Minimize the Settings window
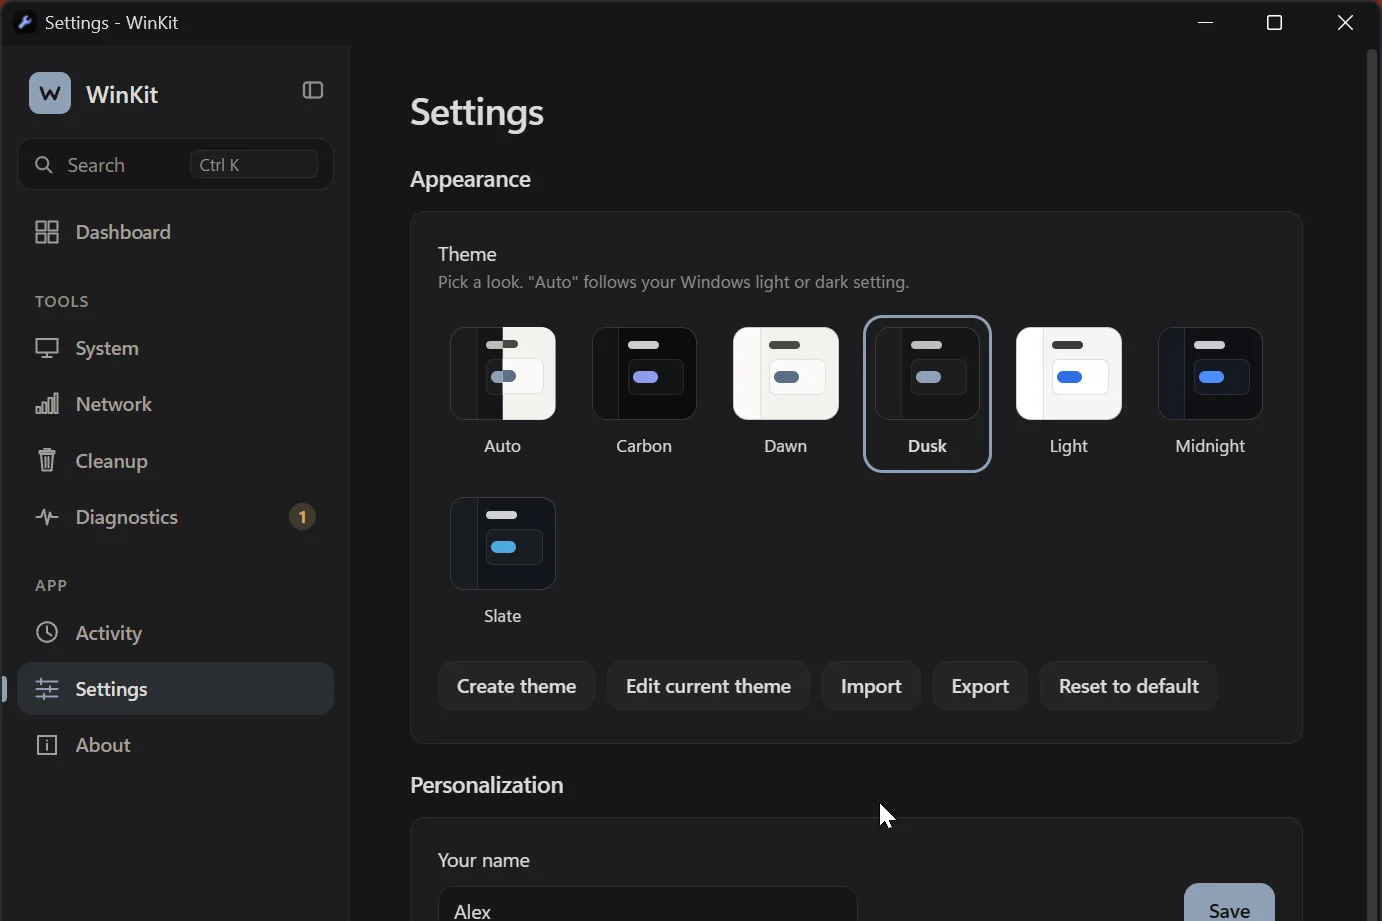The image size is (1382, 921). coord(1207,23)
